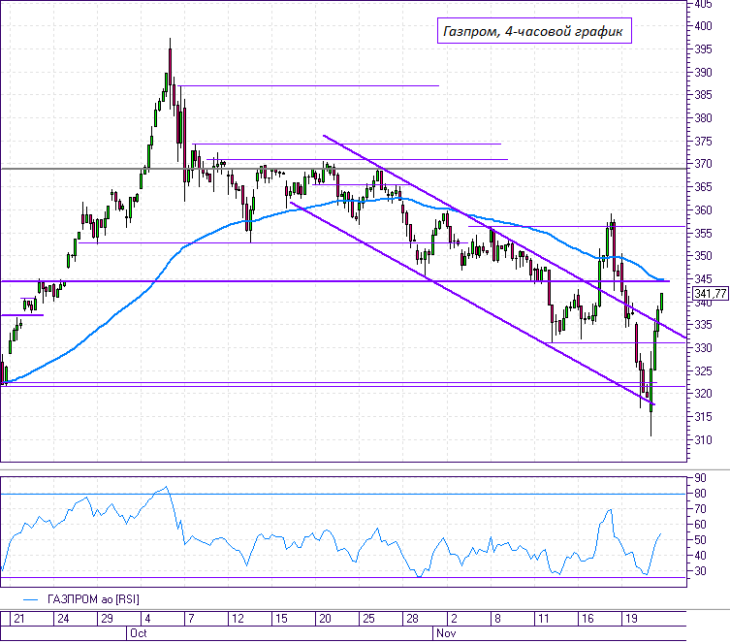Click the 'Газпром, 4-часовой график' title label
The width and height of the screenshot is (730, 643).
point(534,31)
